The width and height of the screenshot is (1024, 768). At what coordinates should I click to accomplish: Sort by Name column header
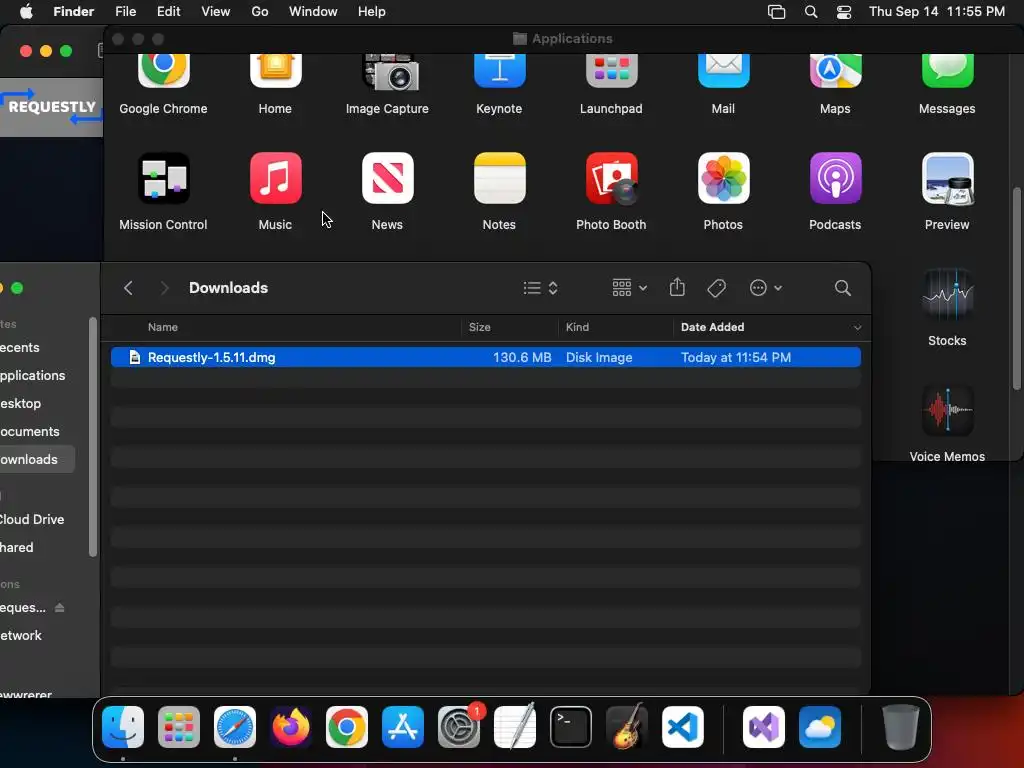[163, 327]
